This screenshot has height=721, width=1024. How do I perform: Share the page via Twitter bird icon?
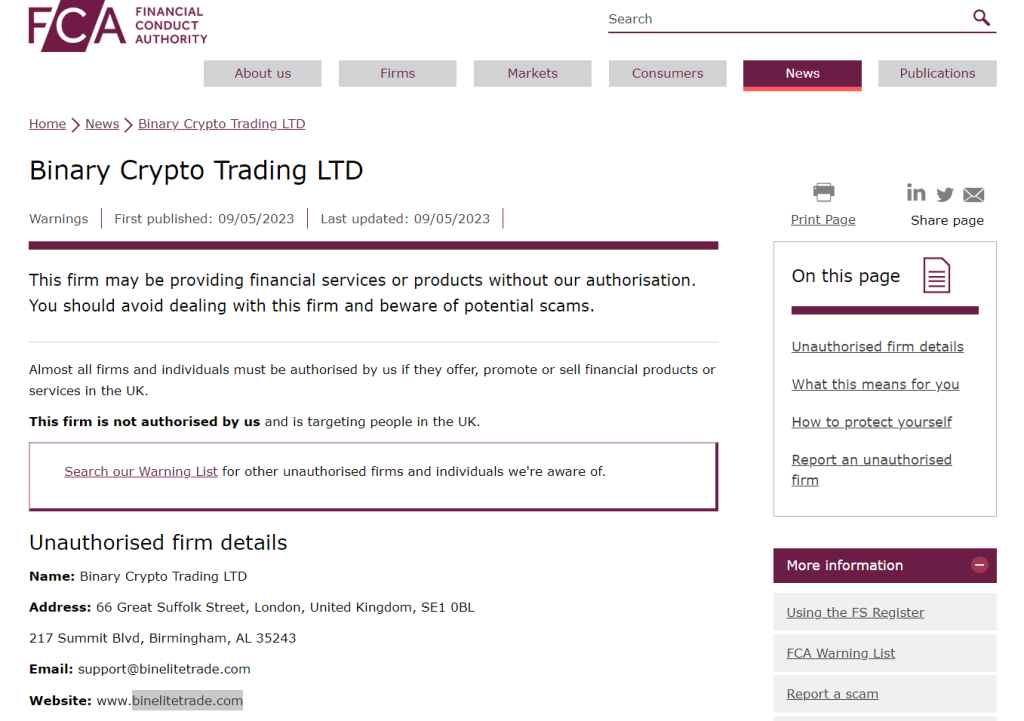944,194
